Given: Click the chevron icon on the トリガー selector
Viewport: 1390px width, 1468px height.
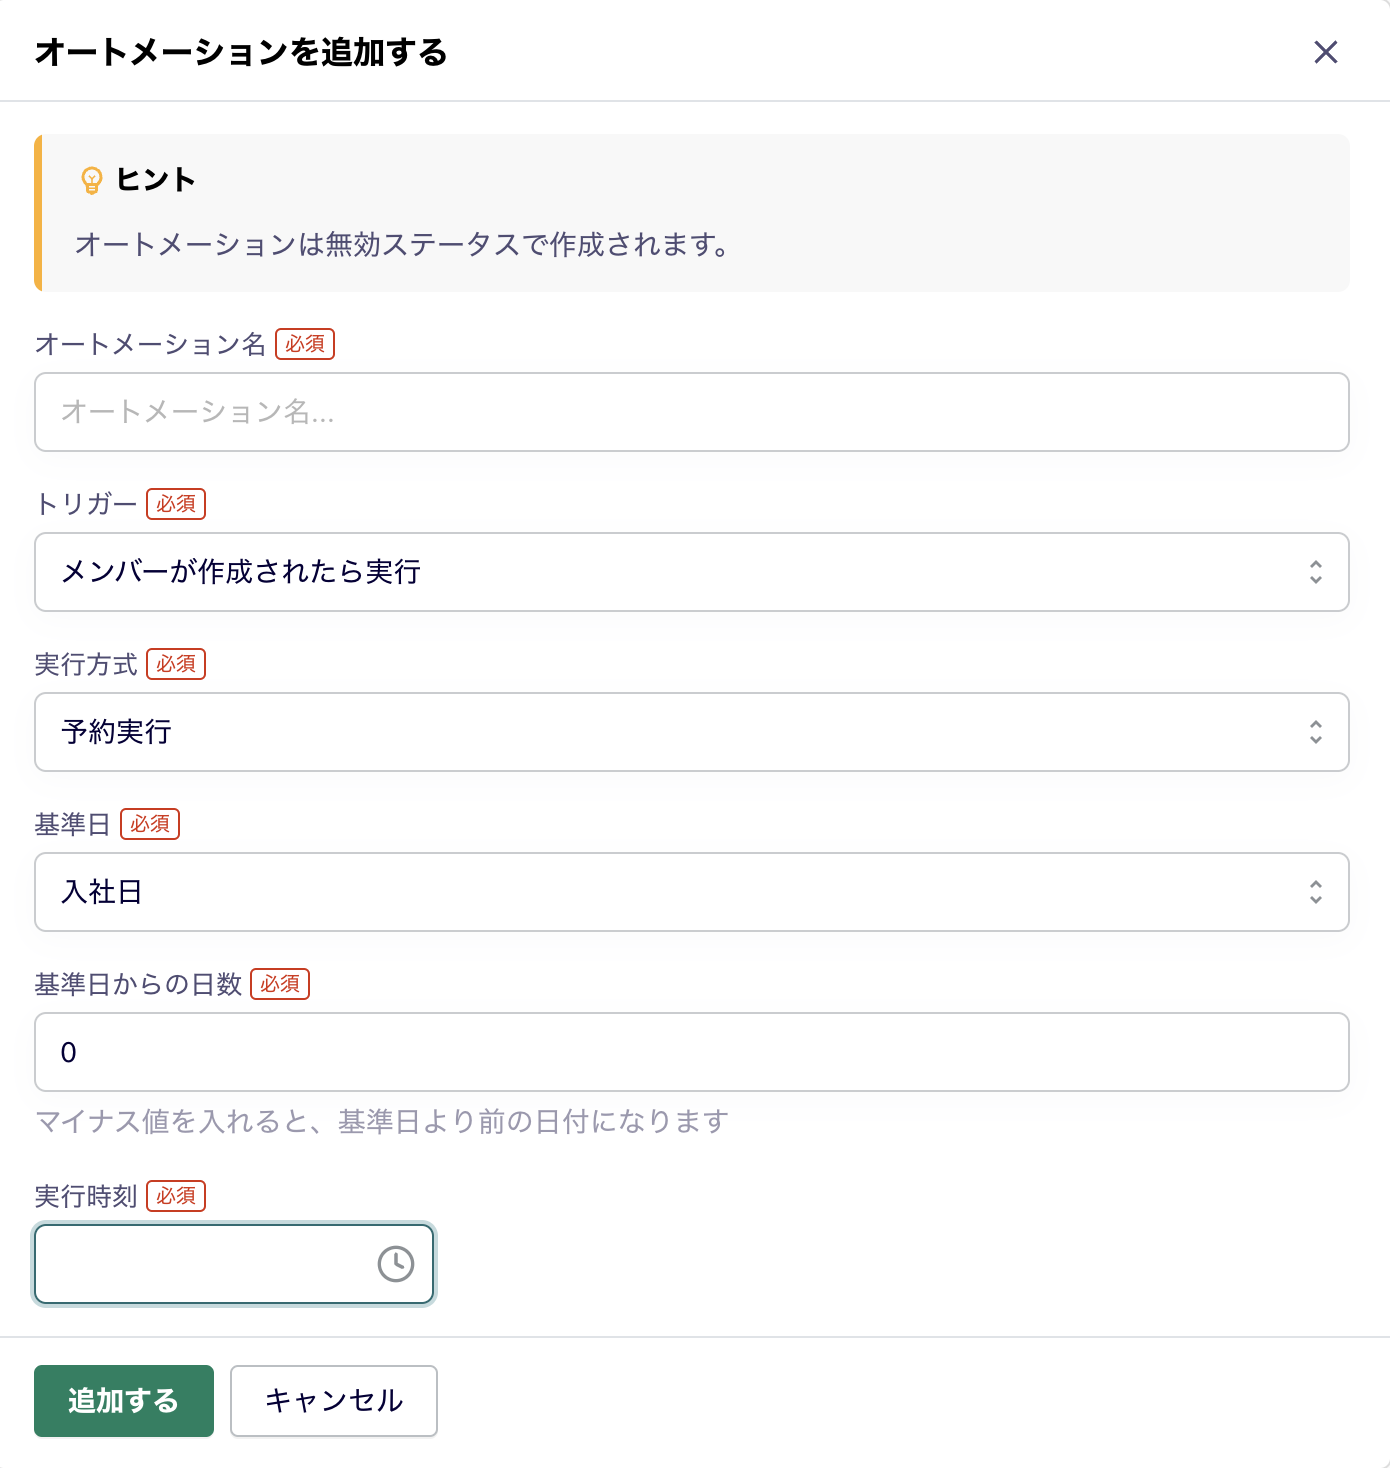Looking at the screenshot, I should click(1317, 572).
